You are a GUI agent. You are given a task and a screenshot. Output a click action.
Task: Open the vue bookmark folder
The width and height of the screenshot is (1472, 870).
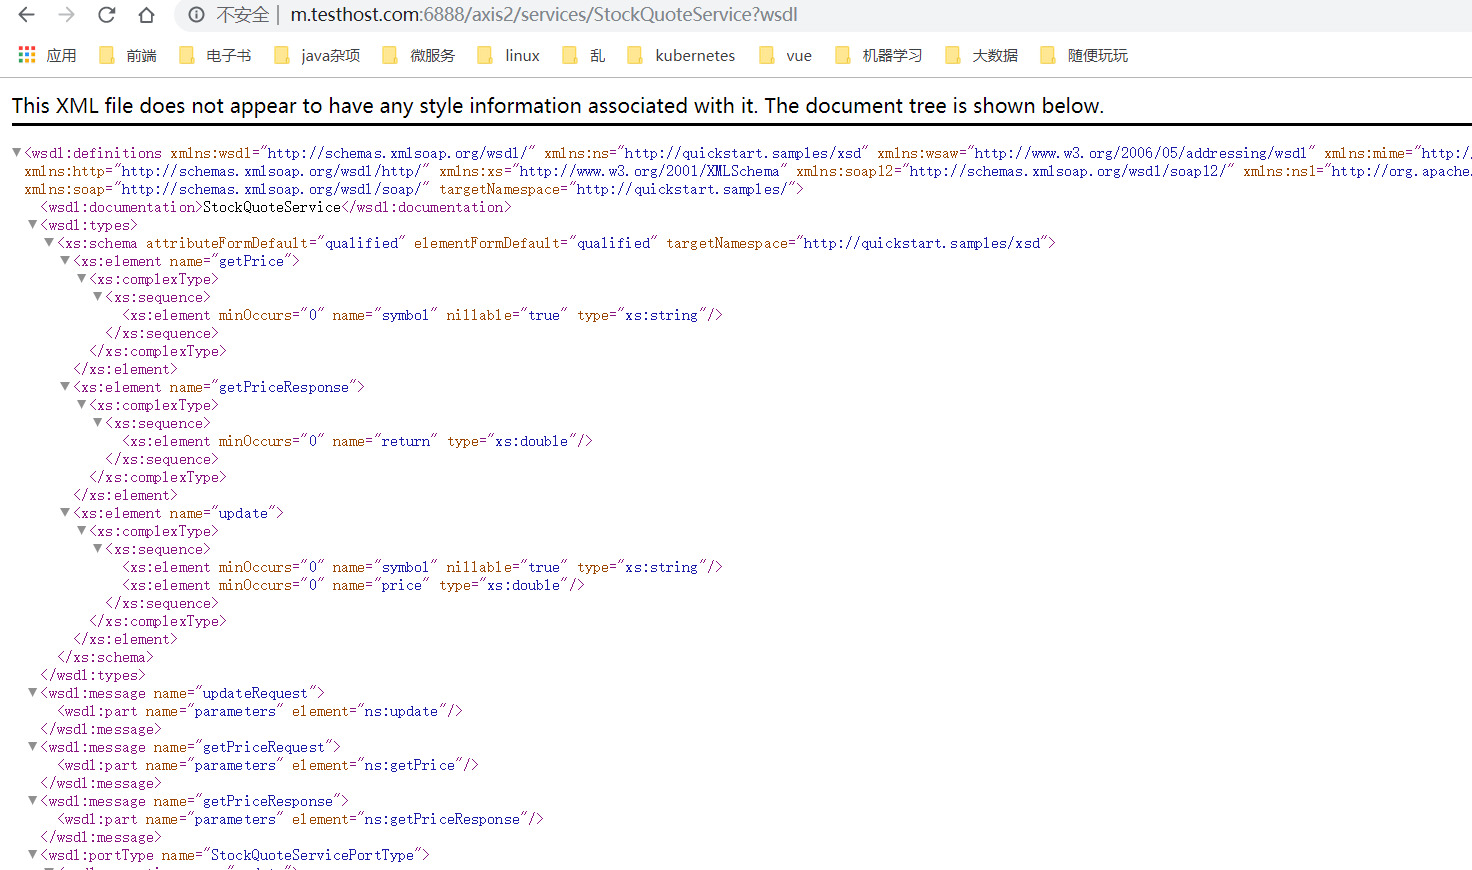785,55
